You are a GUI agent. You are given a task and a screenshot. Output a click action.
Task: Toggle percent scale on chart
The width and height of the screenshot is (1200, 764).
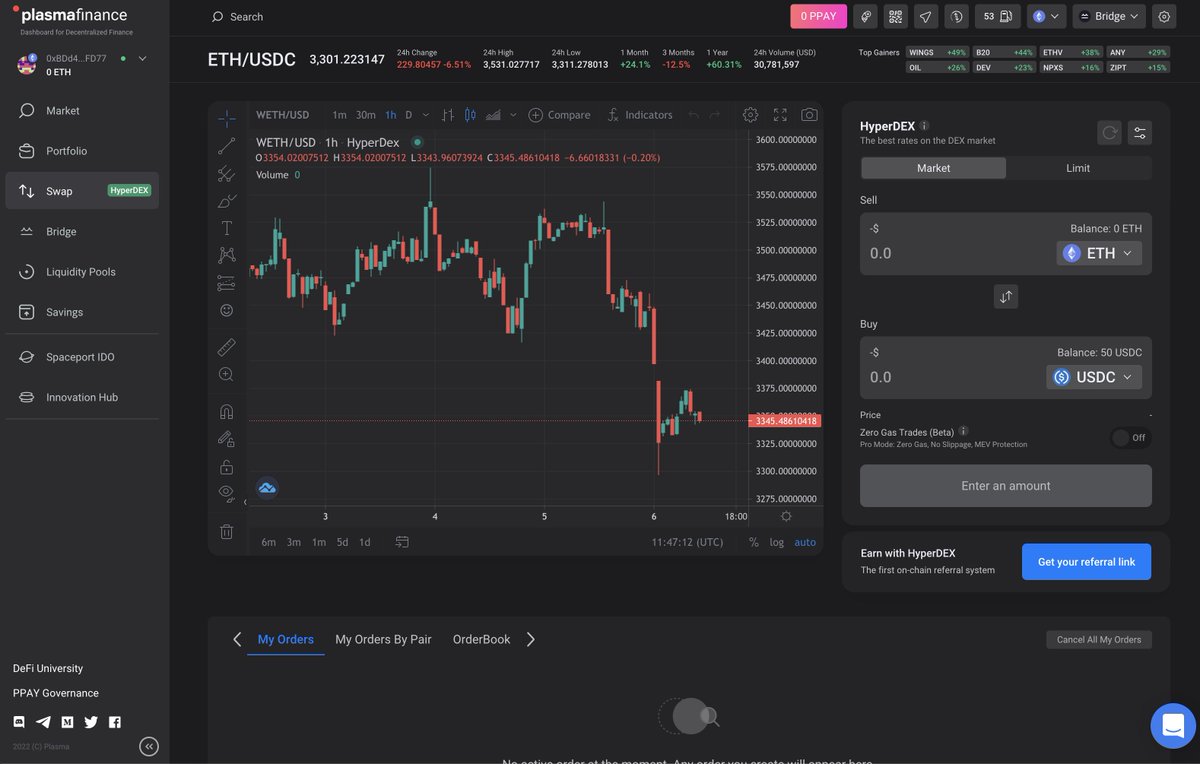click(x=753, y=542)
